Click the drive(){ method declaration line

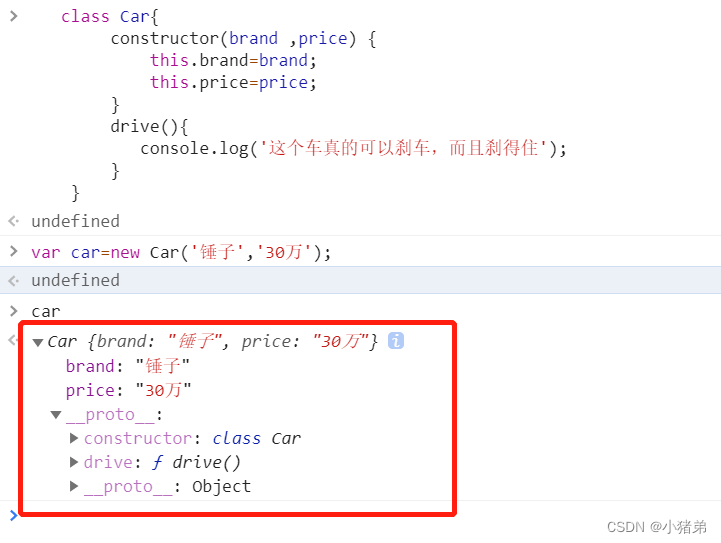[149, 126]
